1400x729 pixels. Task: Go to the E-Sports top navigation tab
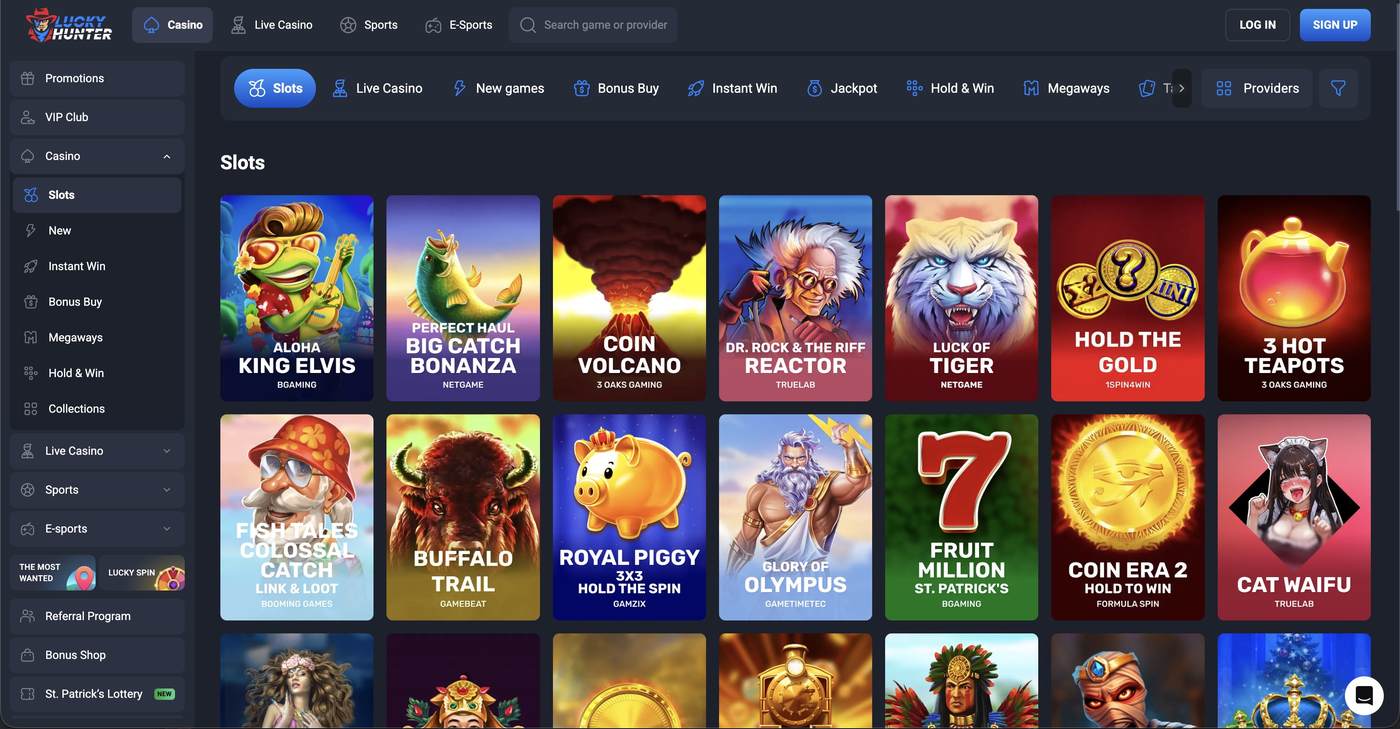[459, 25]
